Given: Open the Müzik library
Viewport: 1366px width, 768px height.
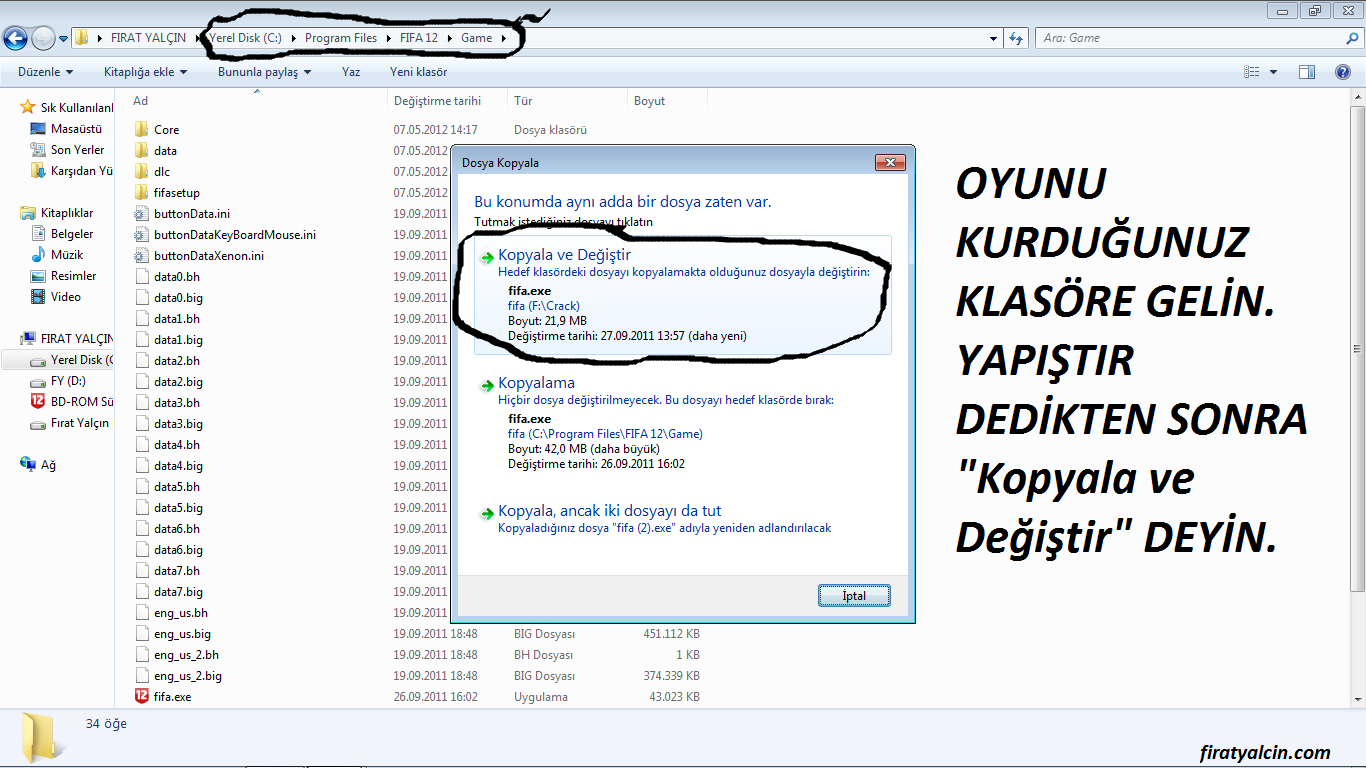Looking at the screenshot, I should coord(67,255).
